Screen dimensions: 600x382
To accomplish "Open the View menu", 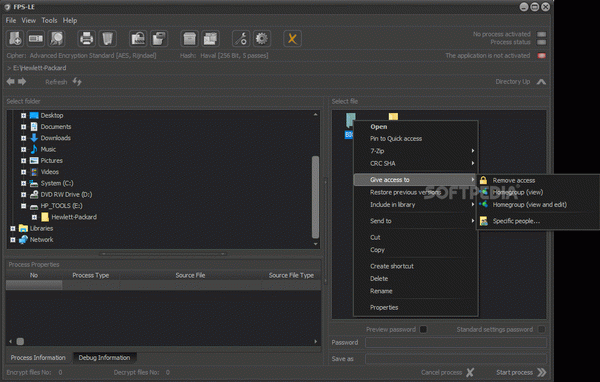I will click(28, 20).
